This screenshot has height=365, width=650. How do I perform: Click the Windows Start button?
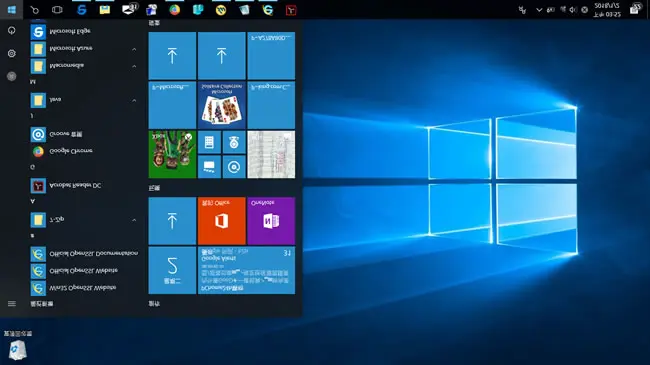point(12,10)
